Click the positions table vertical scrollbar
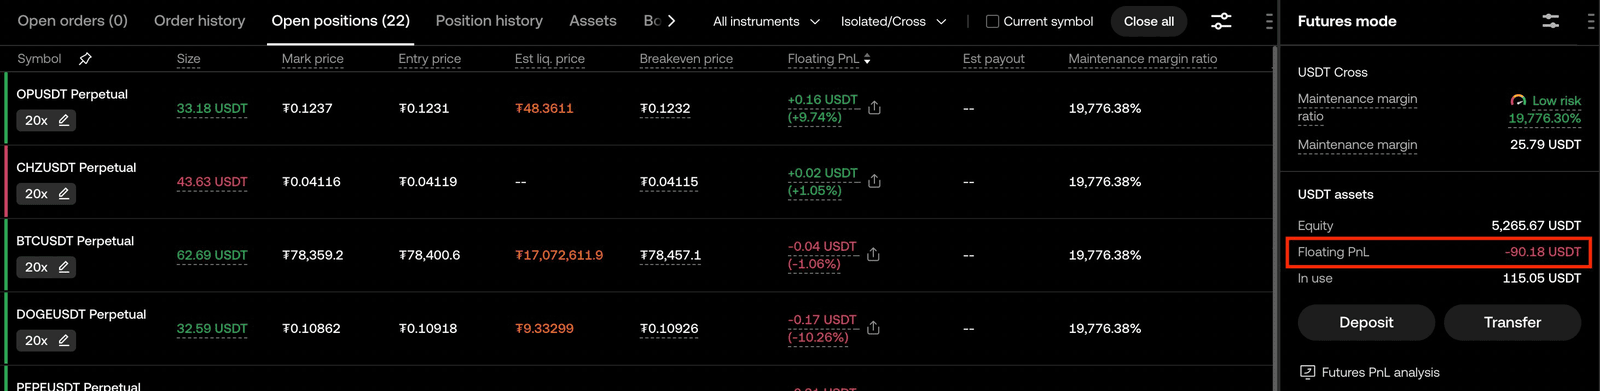The image size is (1600, 391). [x=1276, y=218]
